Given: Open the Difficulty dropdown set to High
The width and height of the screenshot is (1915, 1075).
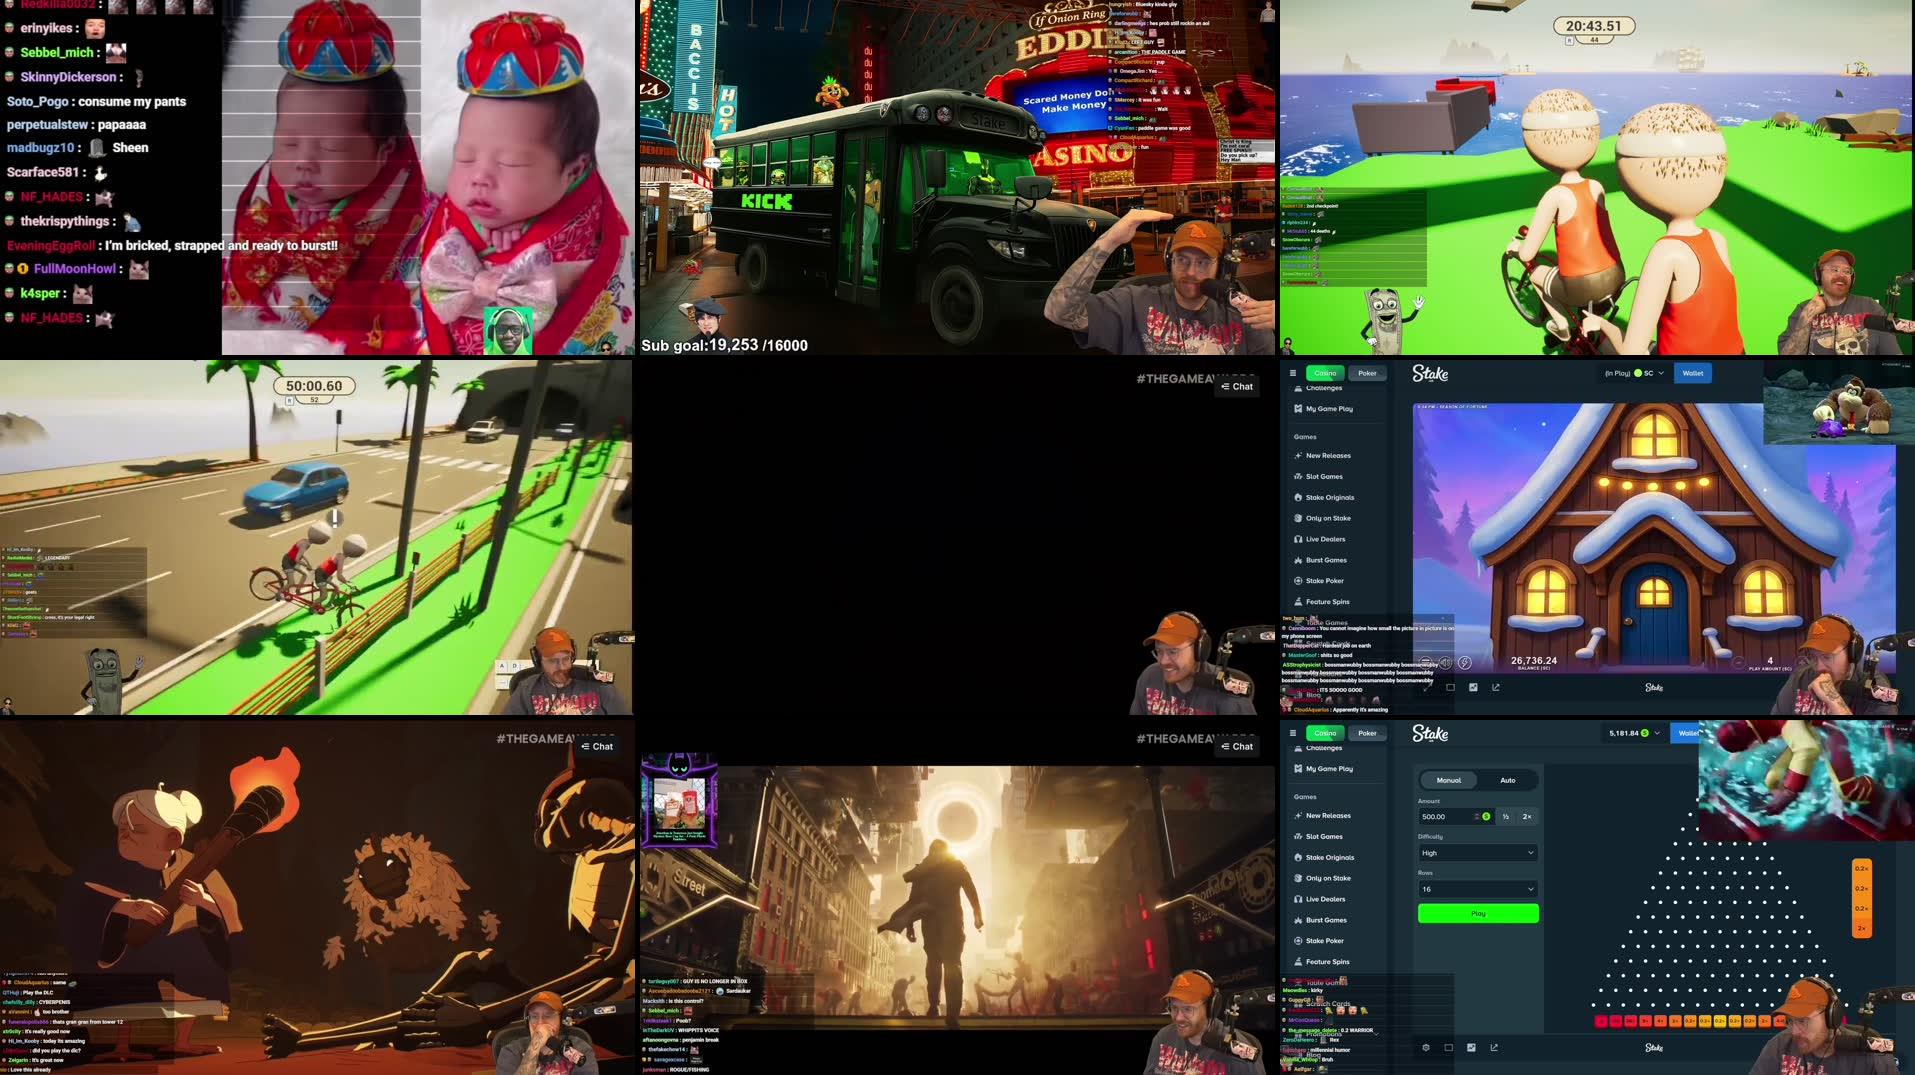Looking at the screenshot, I should (1477, 852).
